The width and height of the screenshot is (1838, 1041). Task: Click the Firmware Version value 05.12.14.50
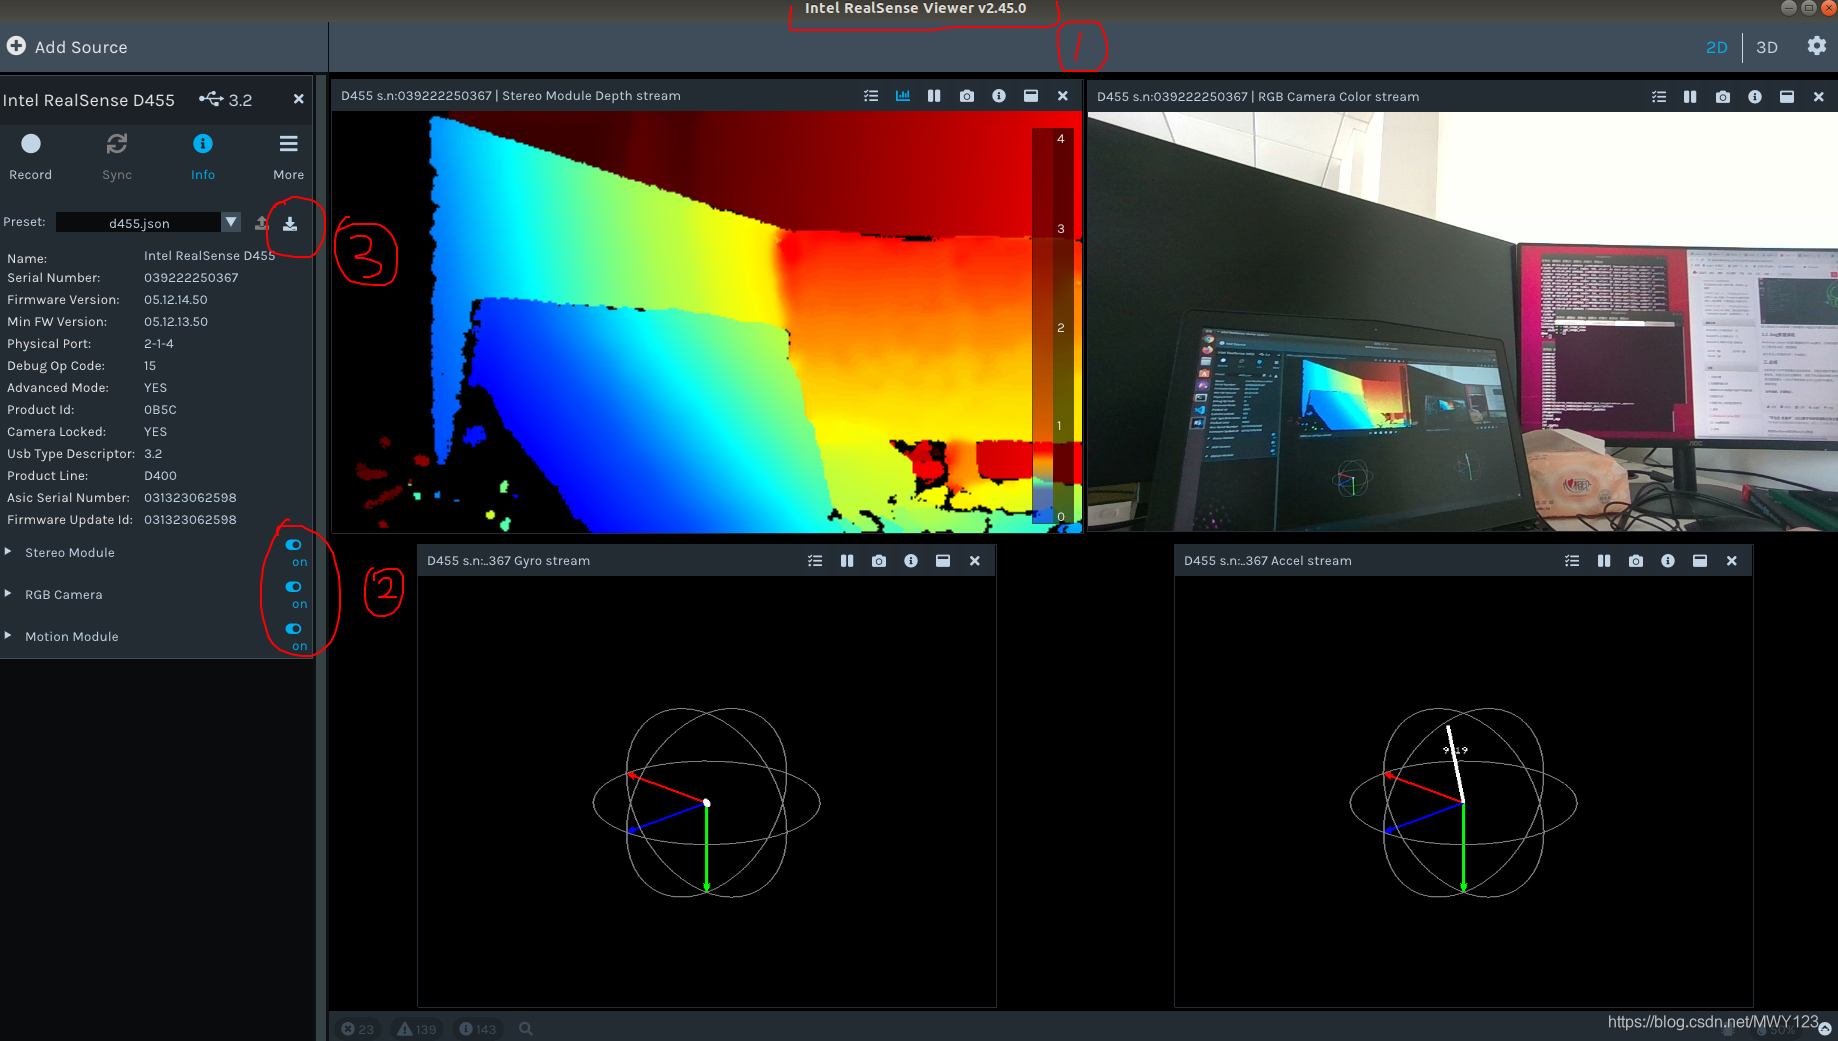(x=176, y=300)
